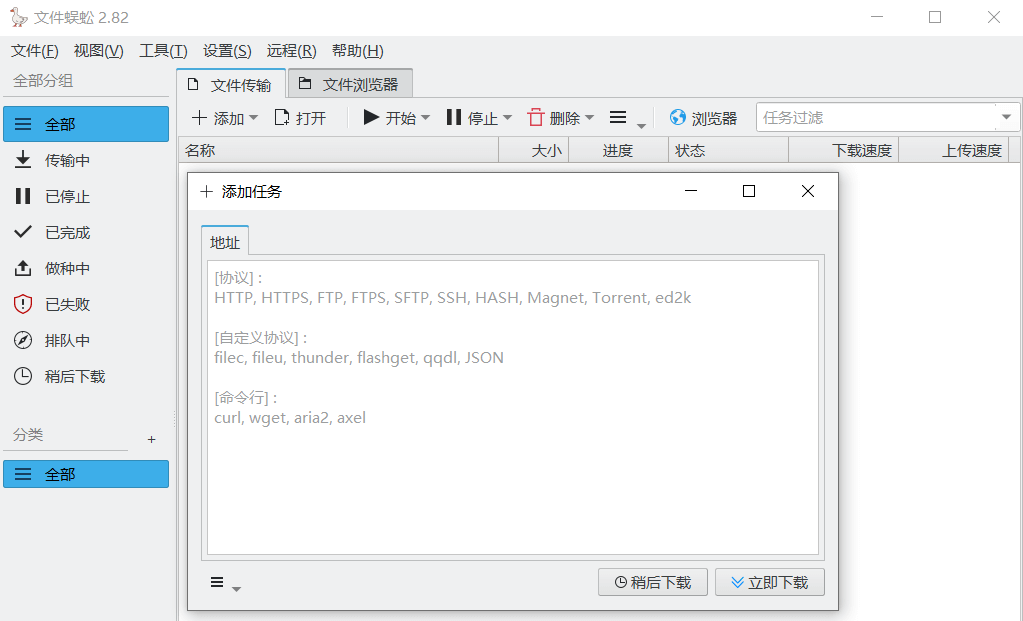This screenshot has width=1023, height=621.
Task: Maximize the 添加任务 dialog
Action: click(x=749, y=191)
